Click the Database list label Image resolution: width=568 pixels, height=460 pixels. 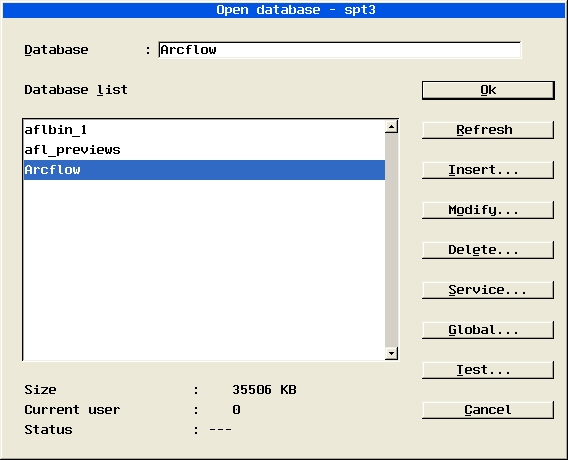pos(76,90)
